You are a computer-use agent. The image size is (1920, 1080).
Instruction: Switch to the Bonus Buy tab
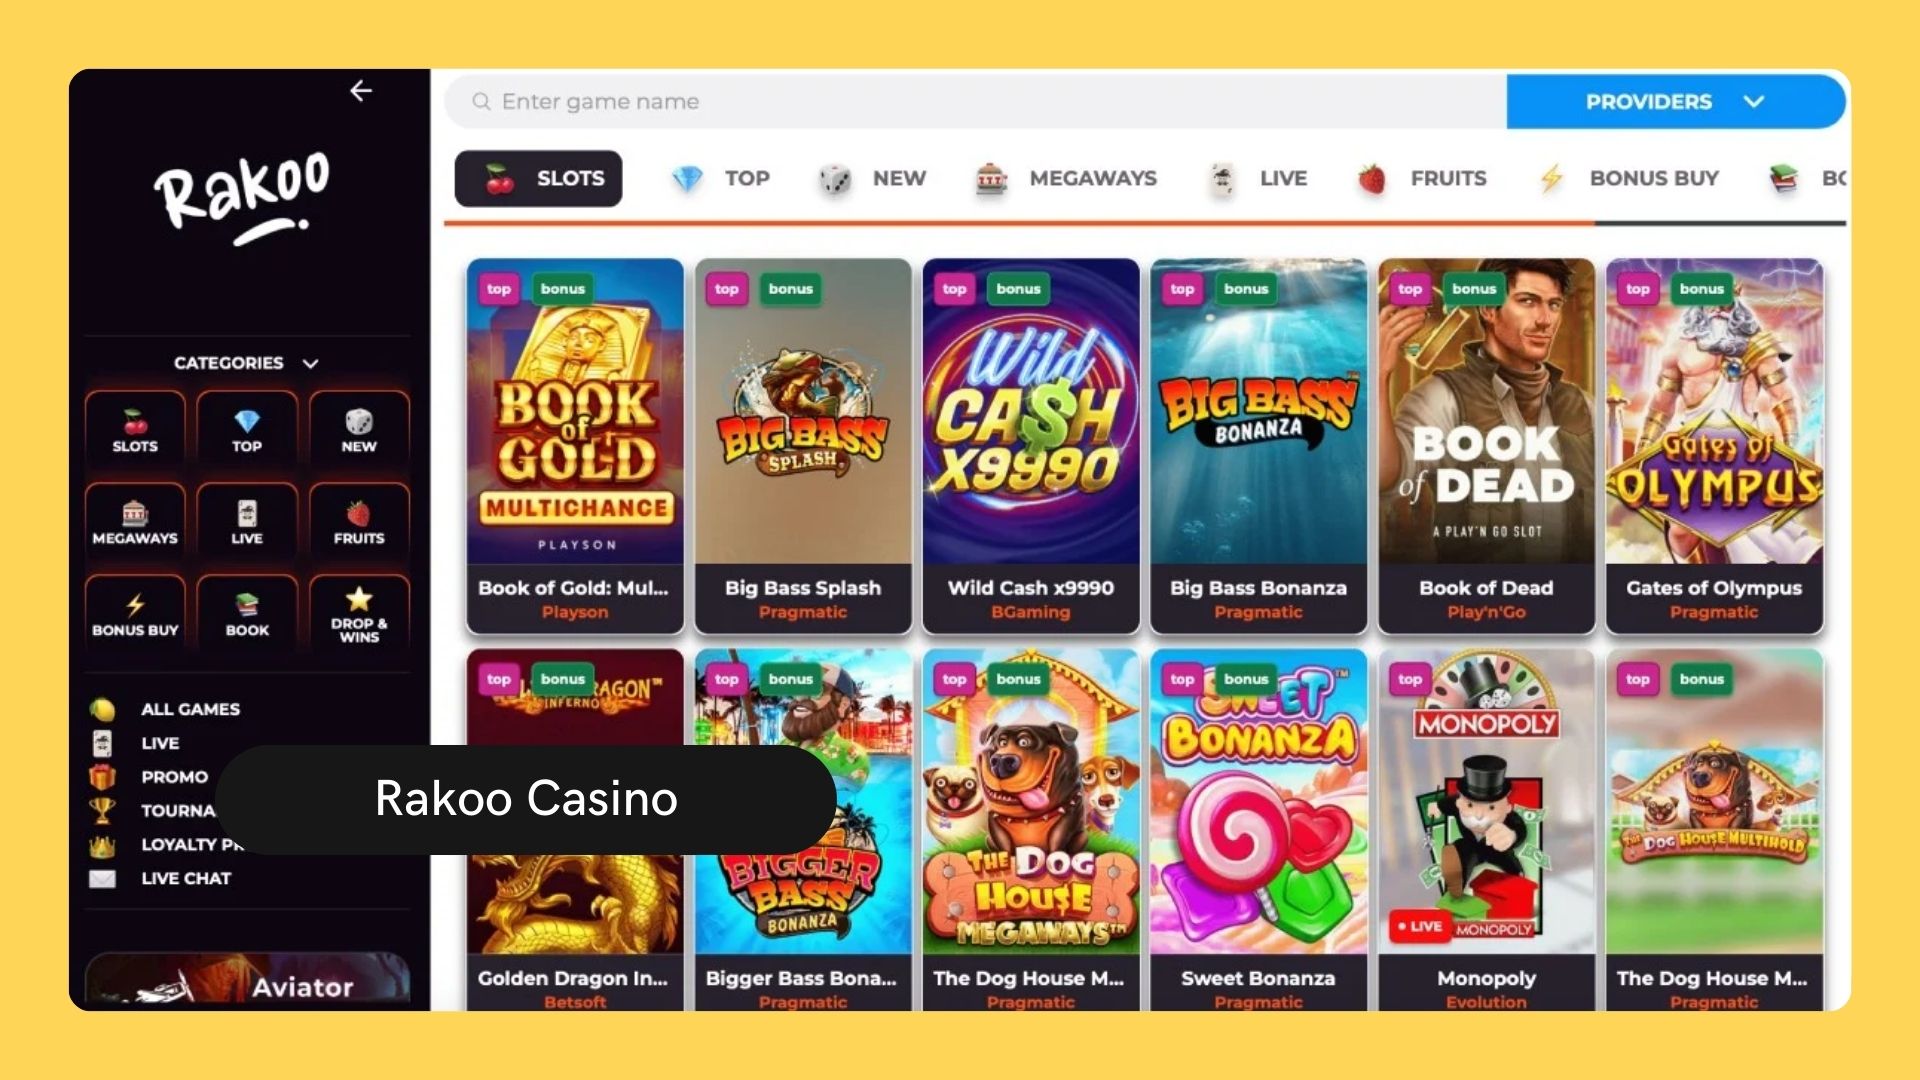pyautogui.click(x=1628, y=178)
